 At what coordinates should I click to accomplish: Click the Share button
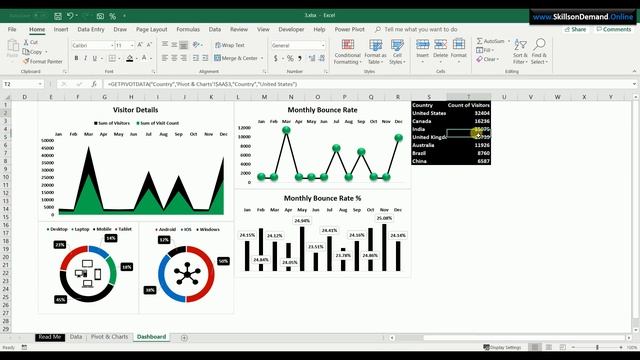tap(575, 29)
